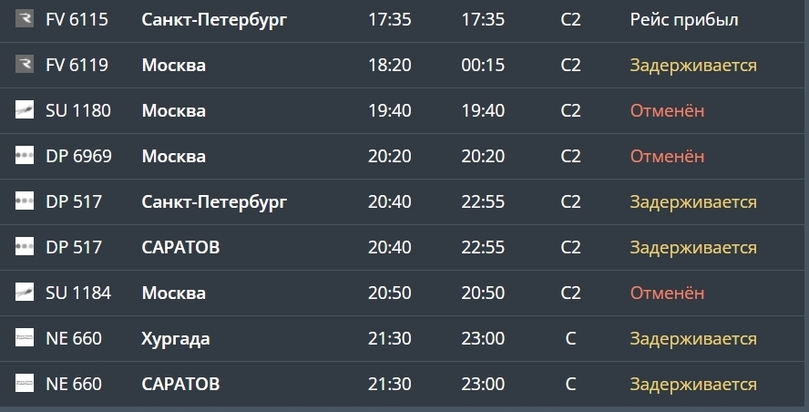The image size is (809, 412).
Task: Click the airline icon for DP 517 САРАТОВ
Action: coord(25,247)
